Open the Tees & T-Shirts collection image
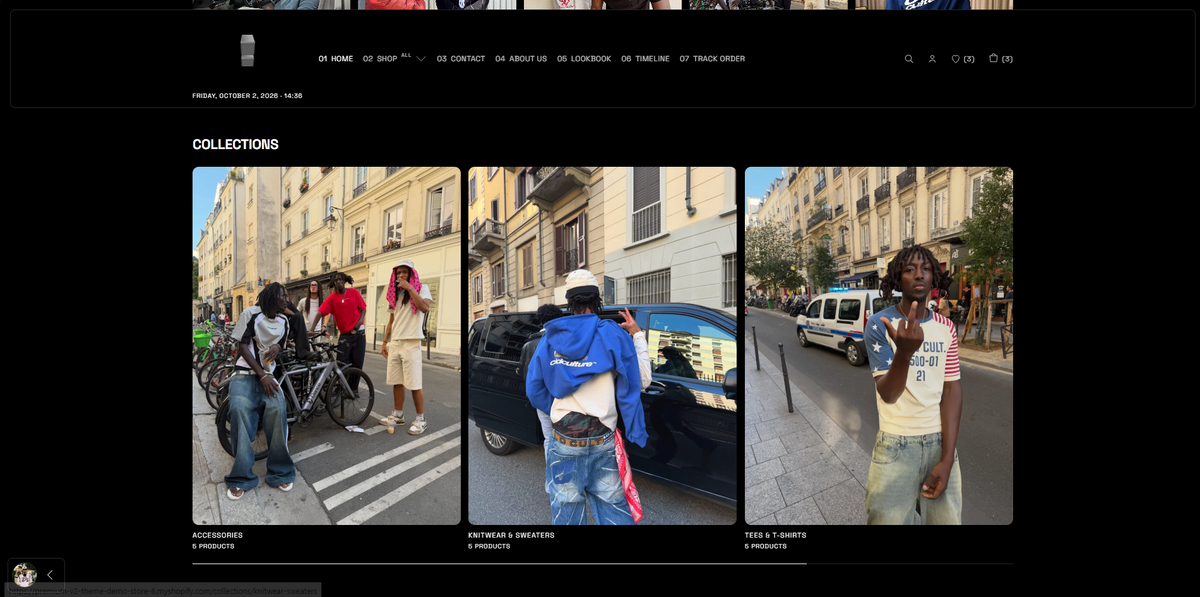 879,346
